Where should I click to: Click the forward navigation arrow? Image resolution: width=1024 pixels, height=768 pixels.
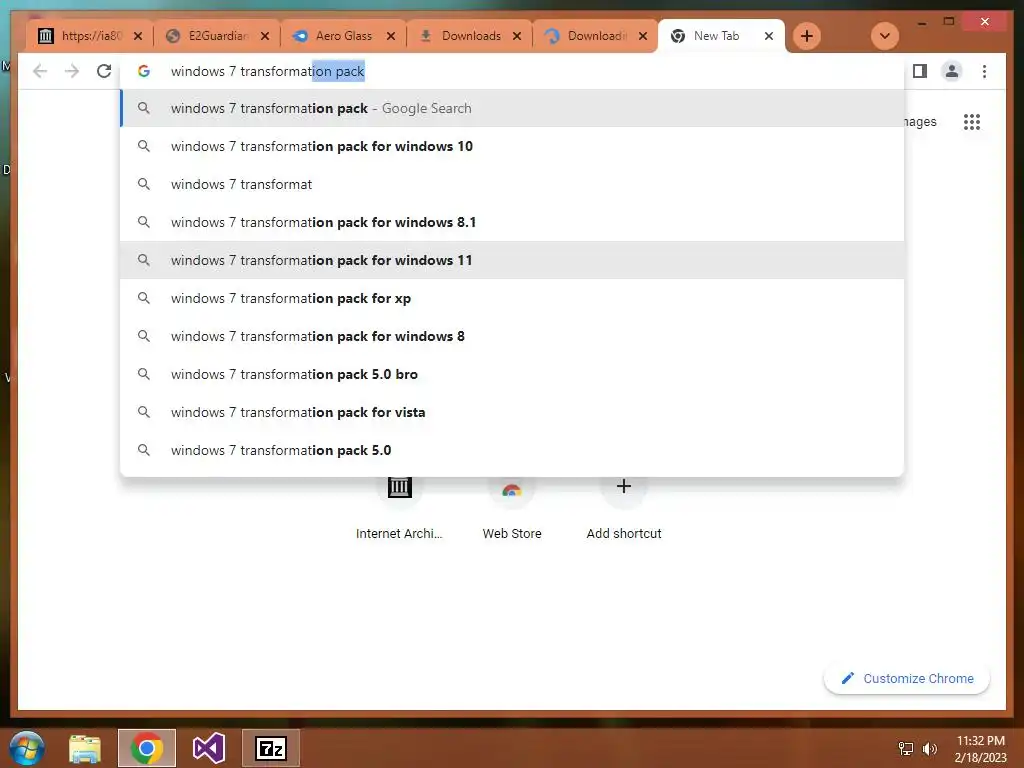(72, 71)
